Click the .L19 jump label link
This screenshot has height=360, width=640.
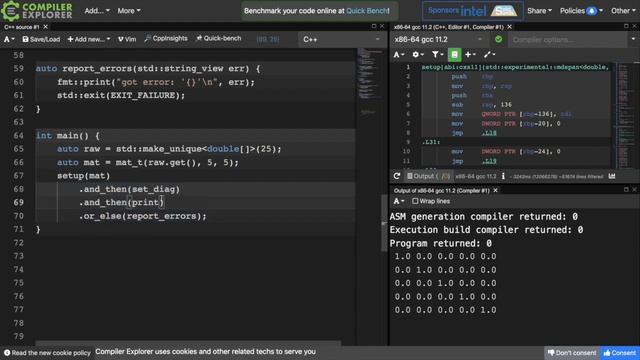[x=489, y=161]
